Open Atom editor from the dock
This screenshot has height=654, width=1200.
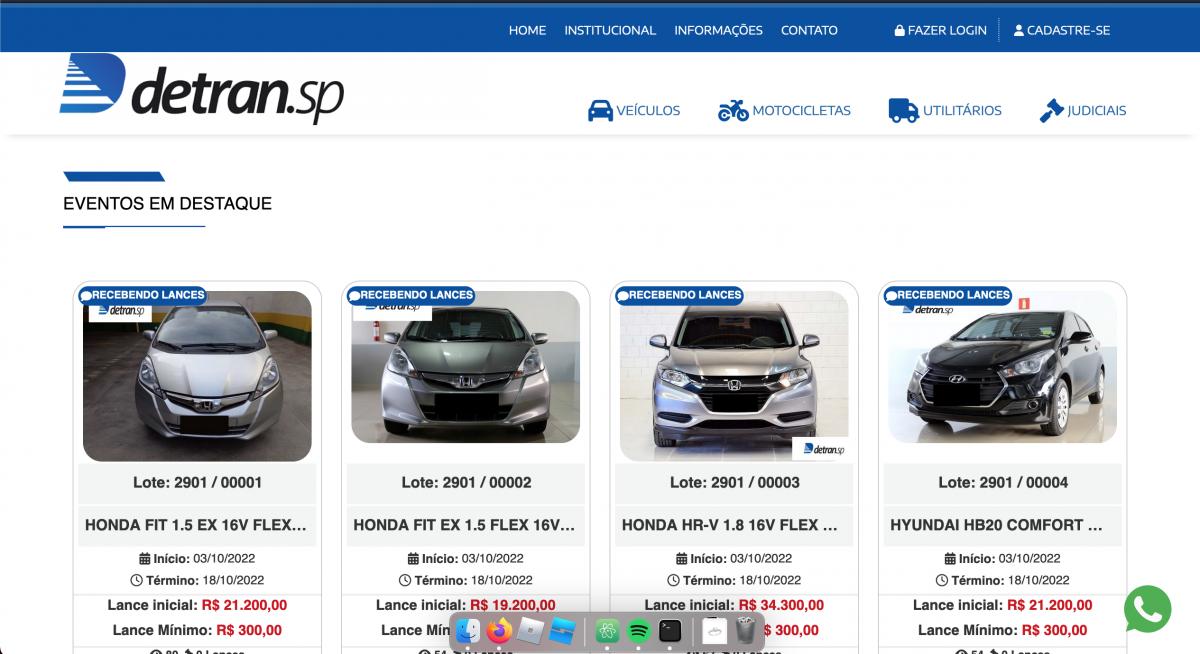(x=607, y=631)
